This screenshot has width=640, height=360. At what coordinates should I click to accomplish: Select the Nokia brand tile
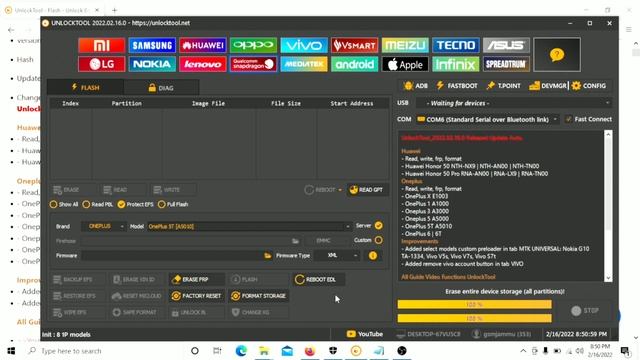point(152,64)
